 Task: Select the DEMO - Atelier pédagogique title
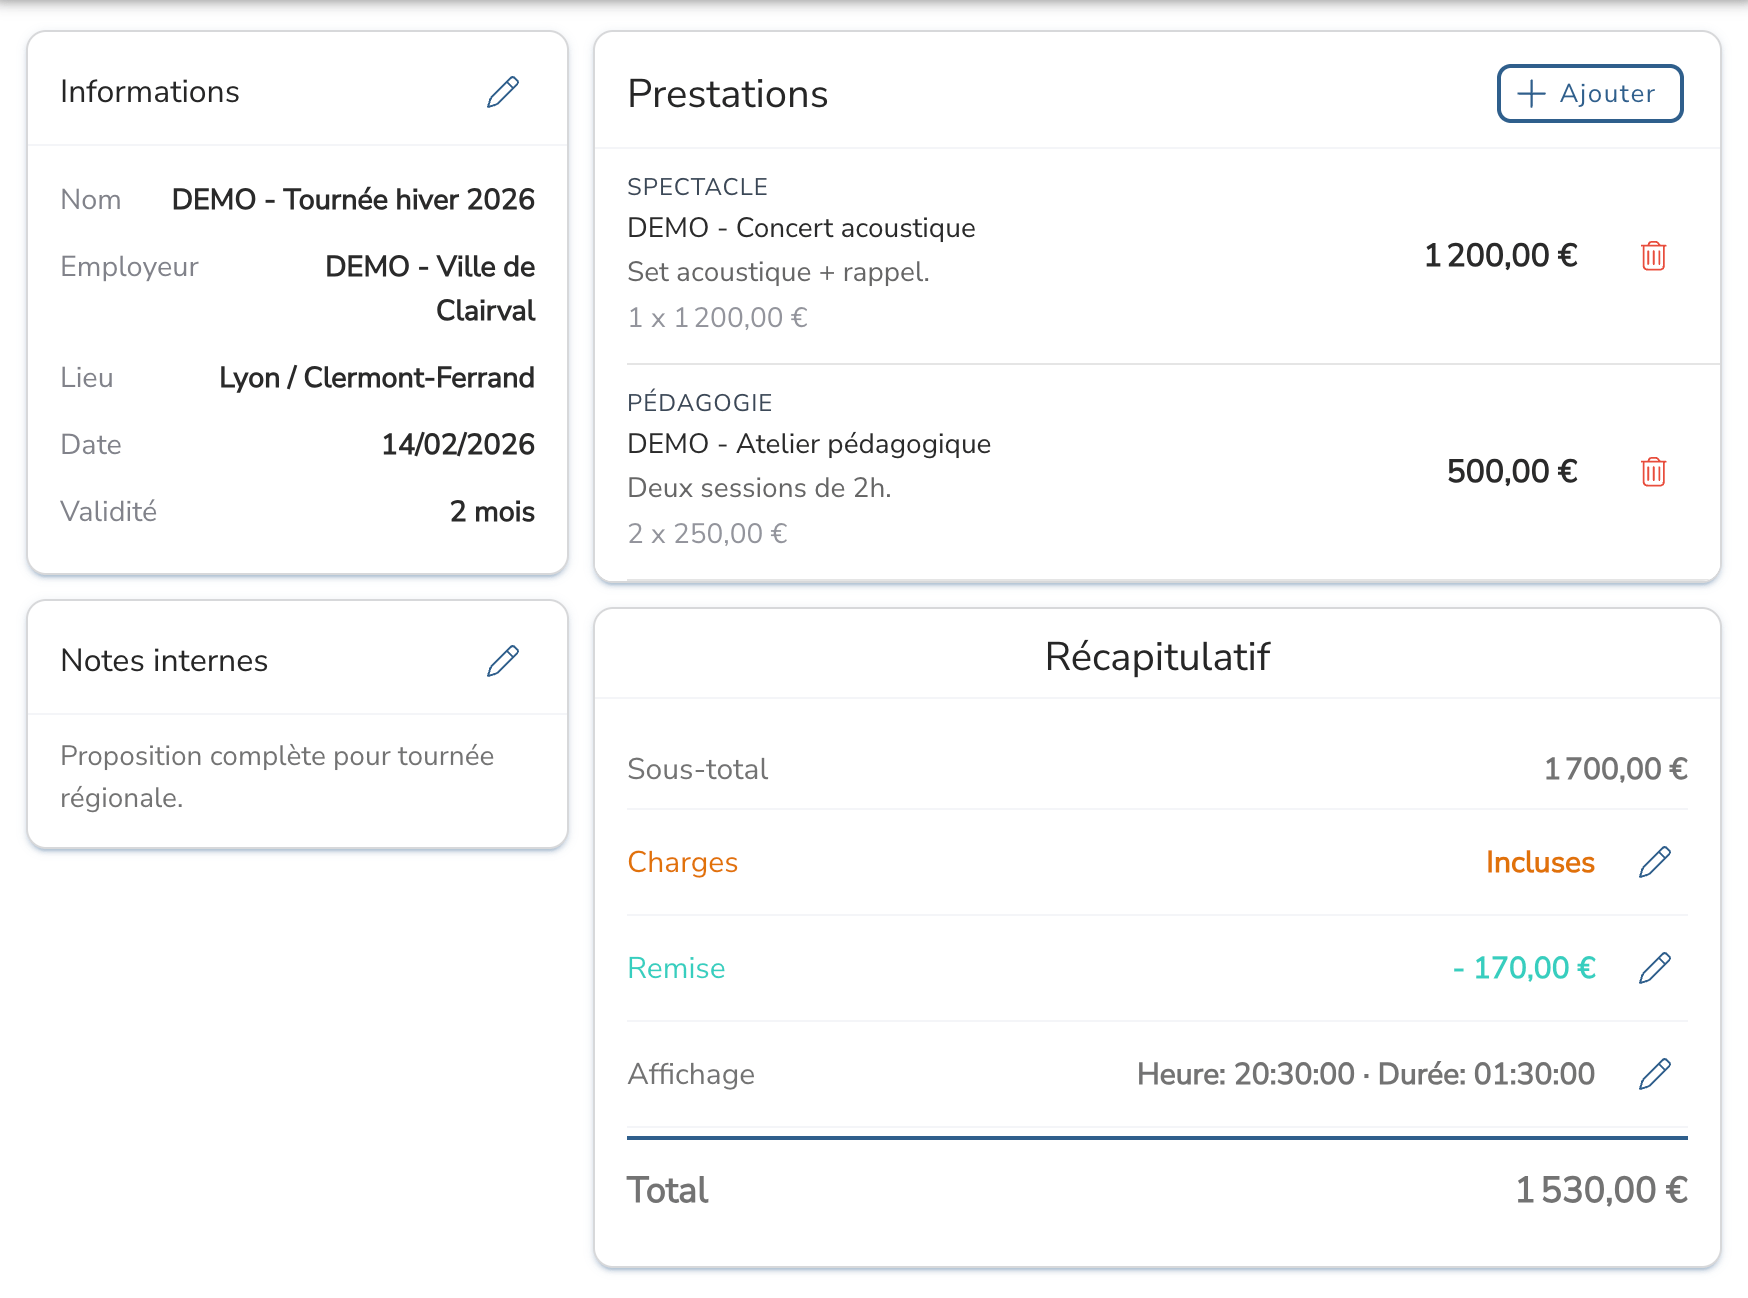(809, 444)
